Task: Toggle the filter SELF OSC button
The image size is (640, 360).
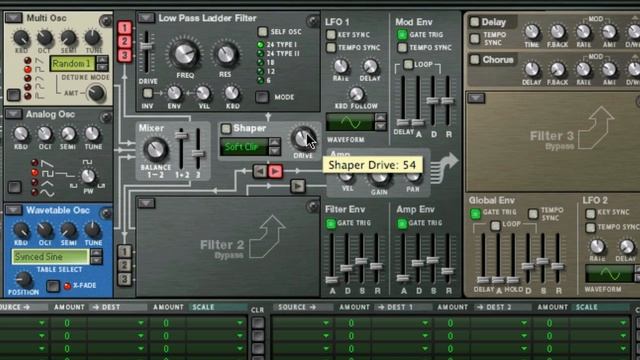Action: (x=262, y=31)
